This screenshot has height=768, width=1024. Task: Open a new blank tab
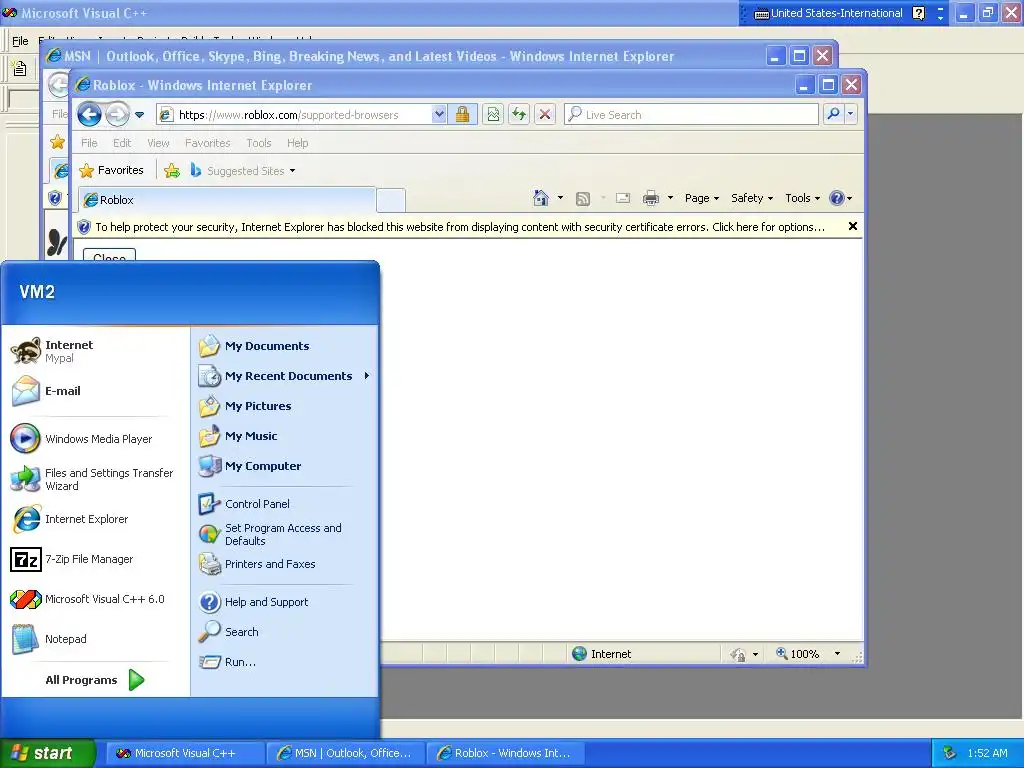(391, 200)
